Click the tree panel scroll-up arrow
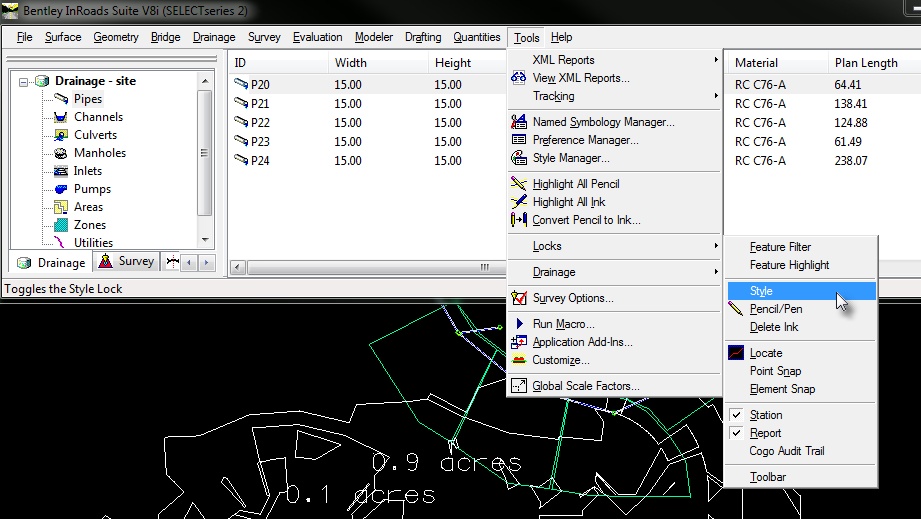This screenshot has height=519, width=921. tap(204, 81)
